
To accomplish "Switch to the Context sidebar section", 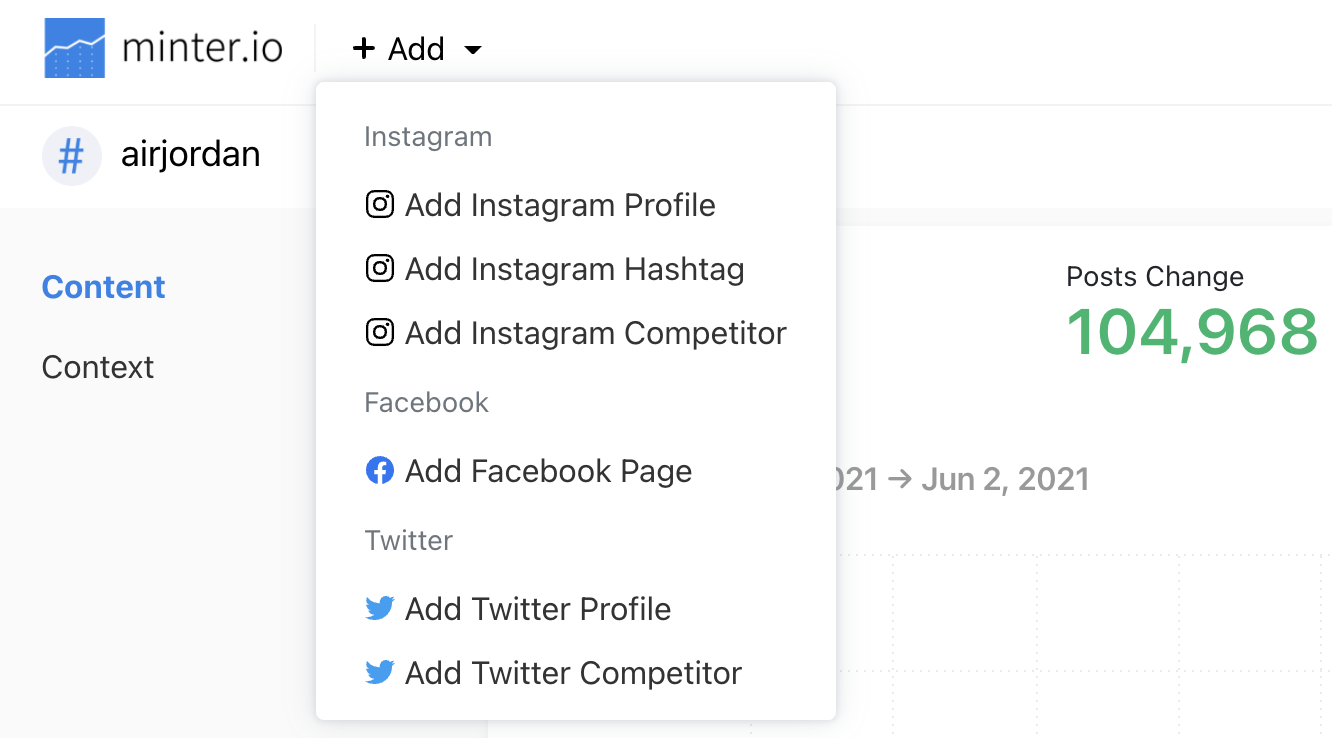I will click(98, 367).
